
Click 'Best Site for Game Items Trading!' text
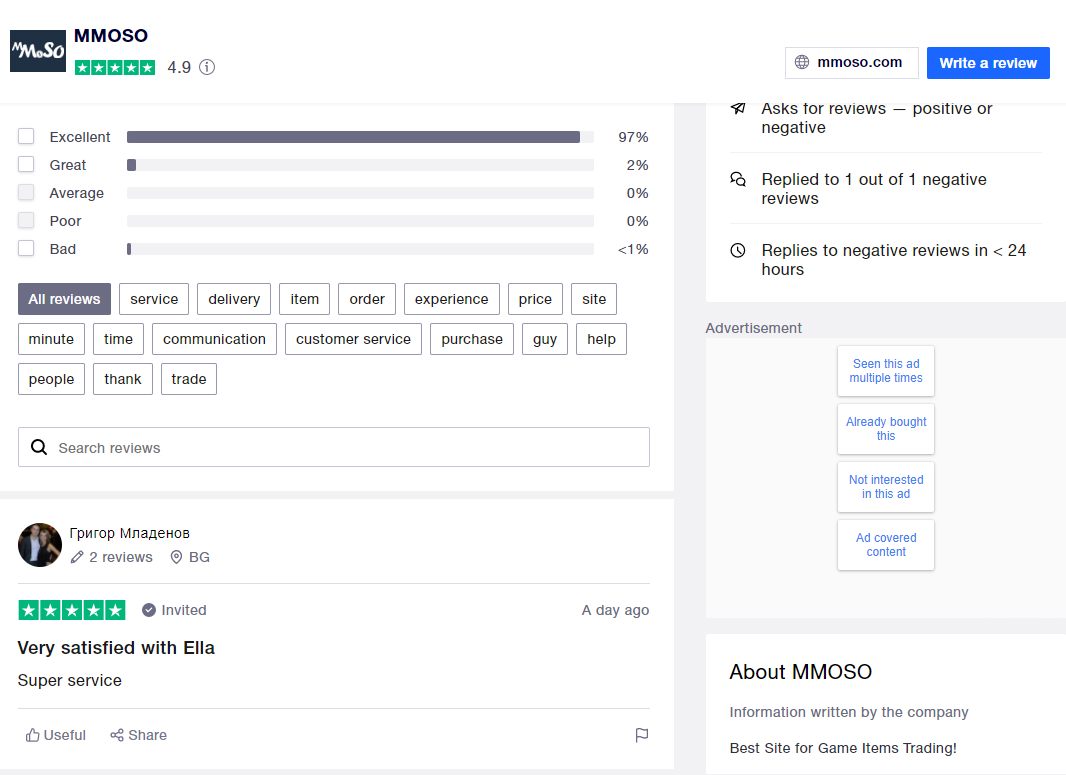843,748
